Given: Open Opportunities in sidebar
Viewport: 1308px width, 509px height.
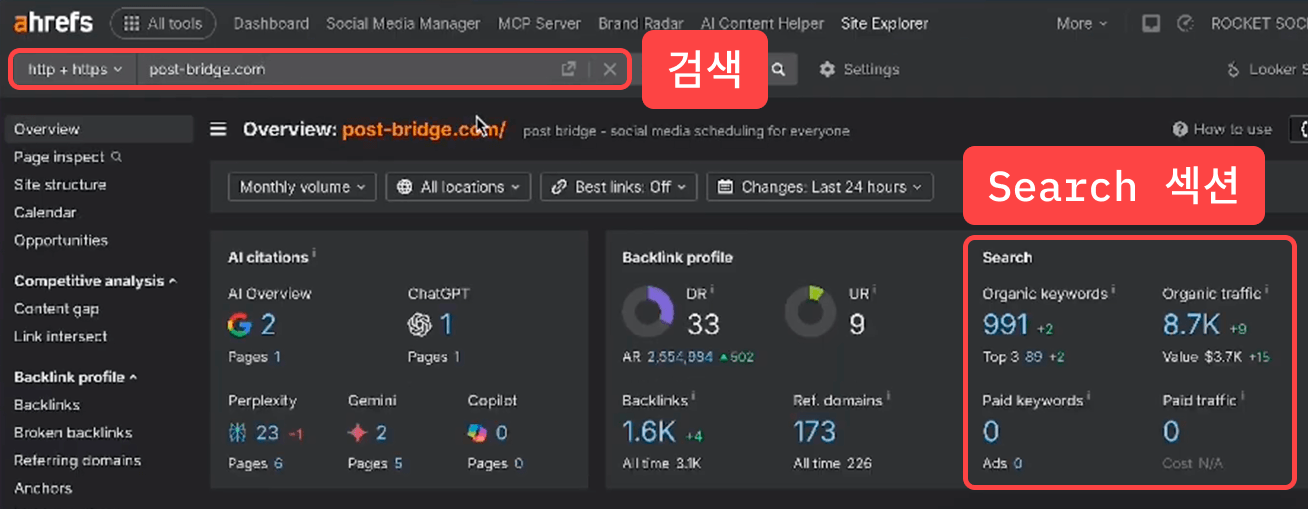Looking at the screenshot, I should [x=61, y=240].
